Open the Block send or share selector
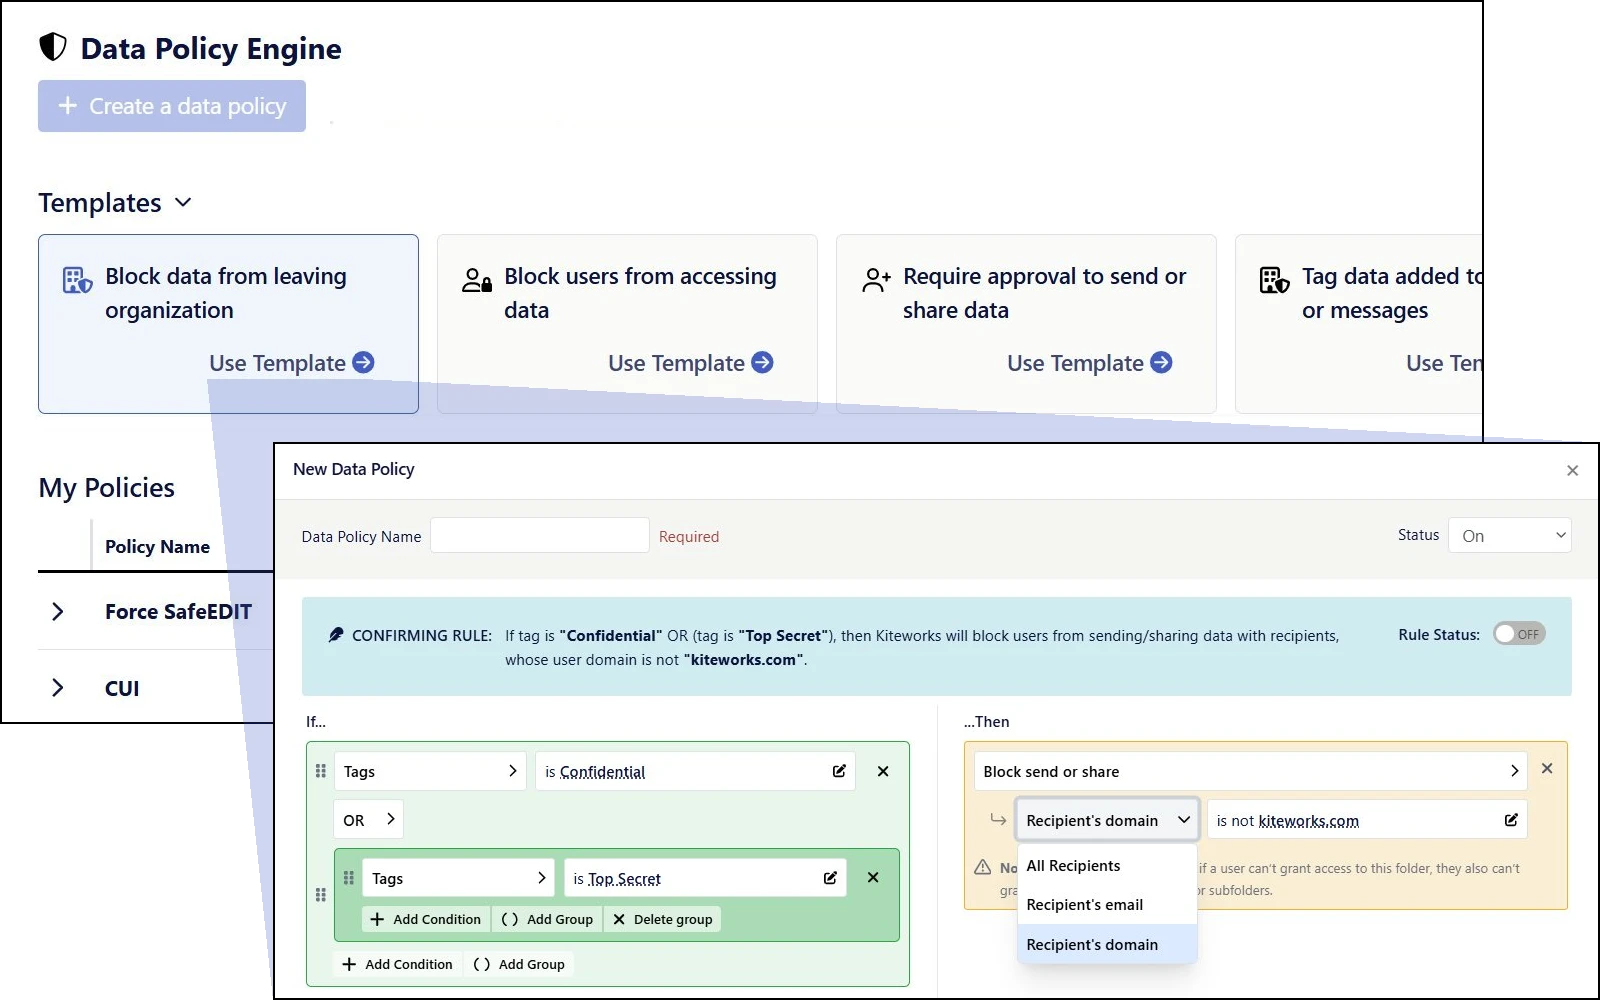The height and width of the screenshot is (1000, 1600). pos(1250,771)
